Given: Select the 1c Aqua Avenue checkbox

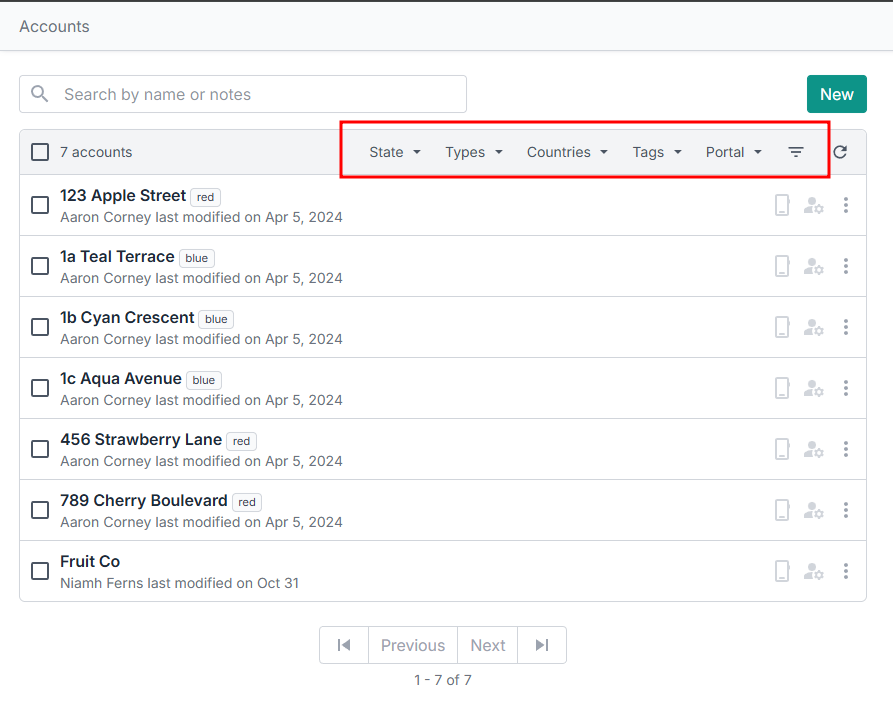Looking at the screenshot, I should (x=40, y=388).
